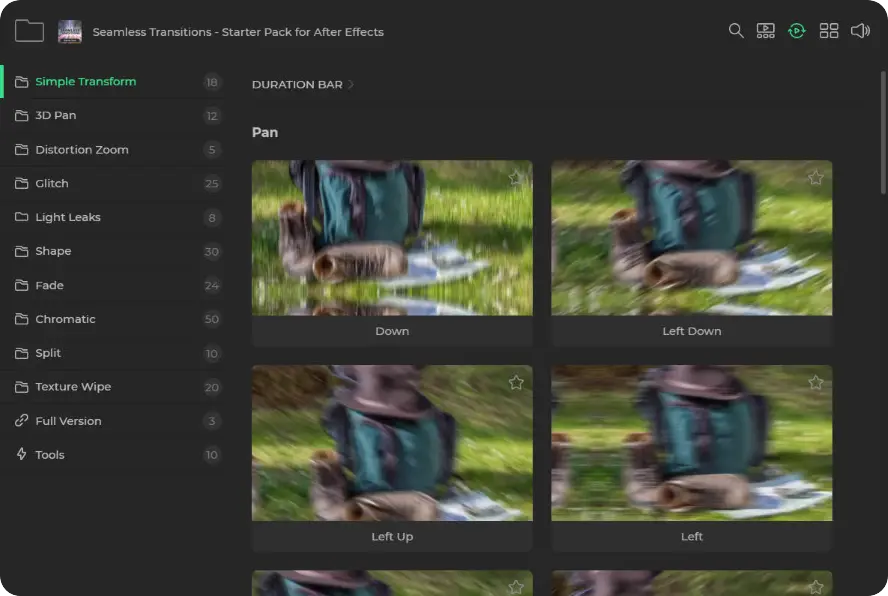Click the vertical scrollbar thumb

(882, 133)
